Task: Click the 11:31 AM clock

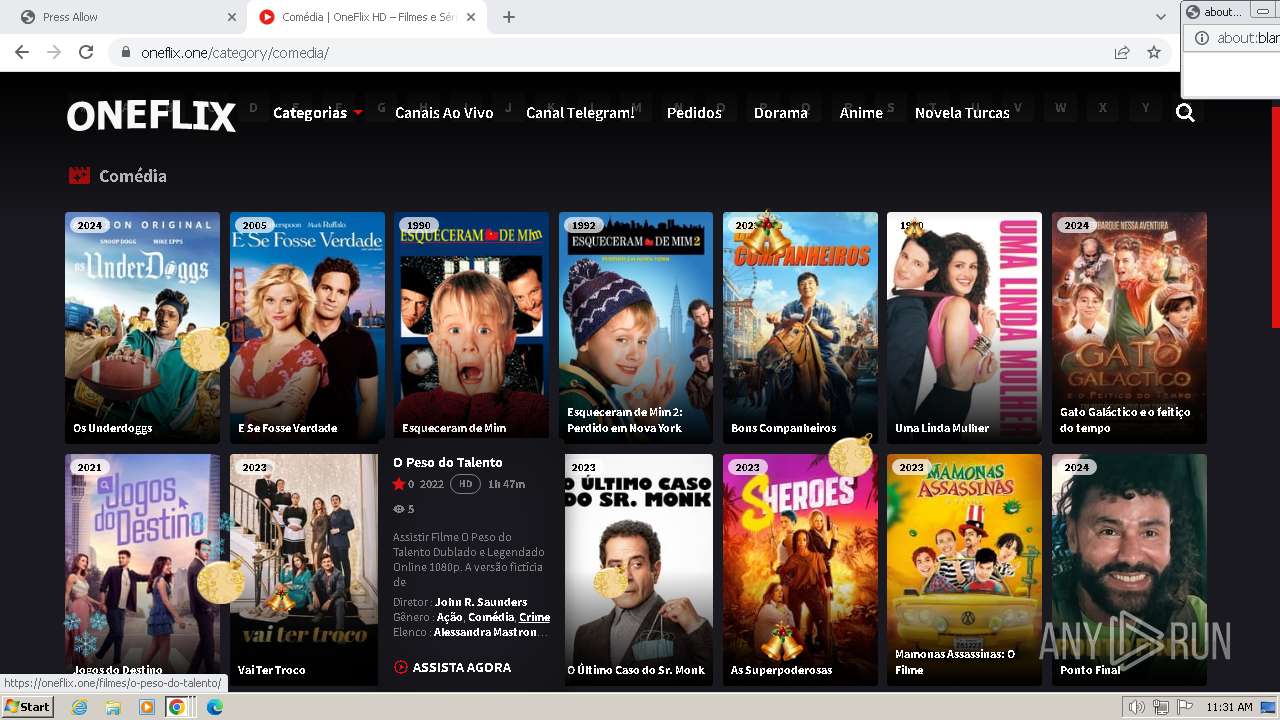Action: [x=1229, y=707]
